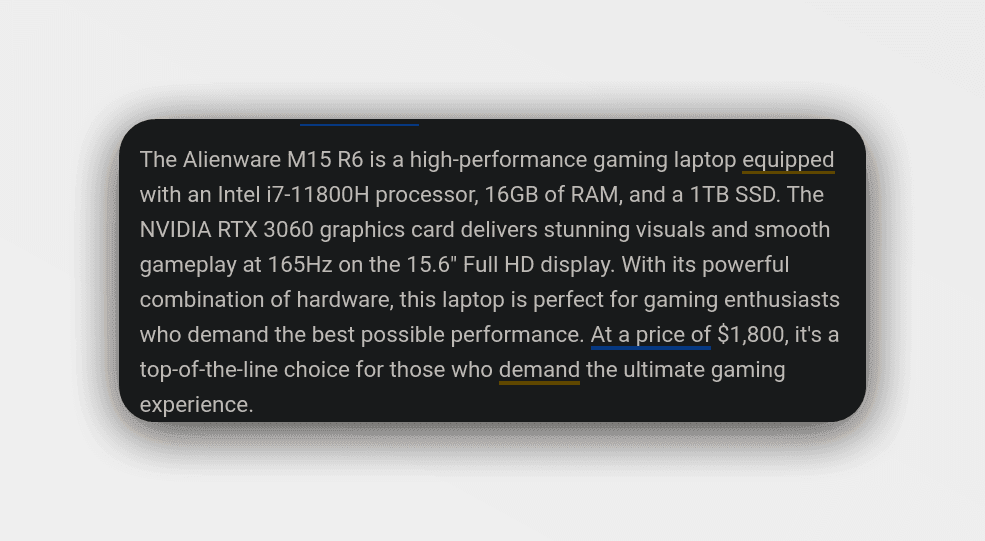
Task: Click the blue bar at the card's top edge
Action: (359, 125)
